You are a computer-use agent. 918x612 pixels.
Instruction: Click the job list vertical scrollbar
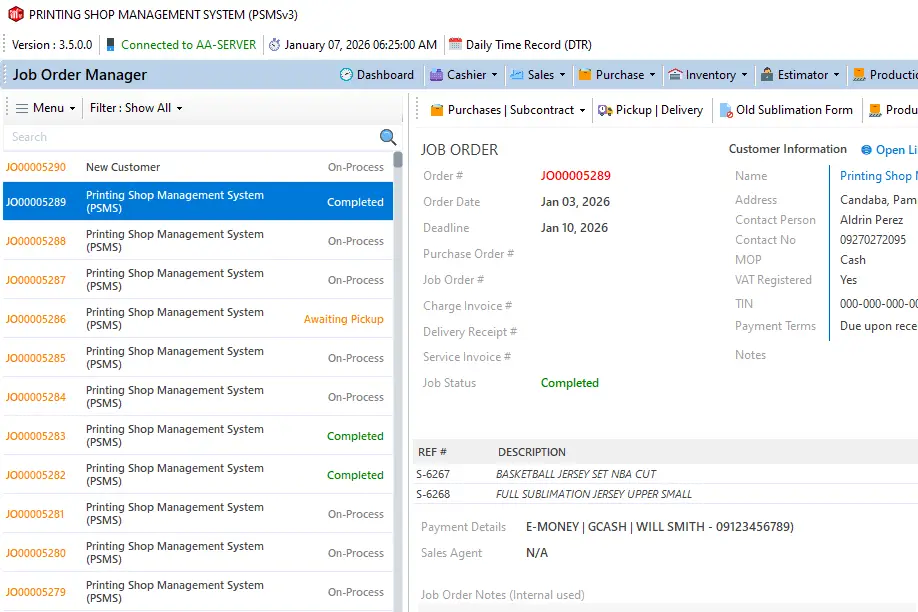click(x=398, y=380)
